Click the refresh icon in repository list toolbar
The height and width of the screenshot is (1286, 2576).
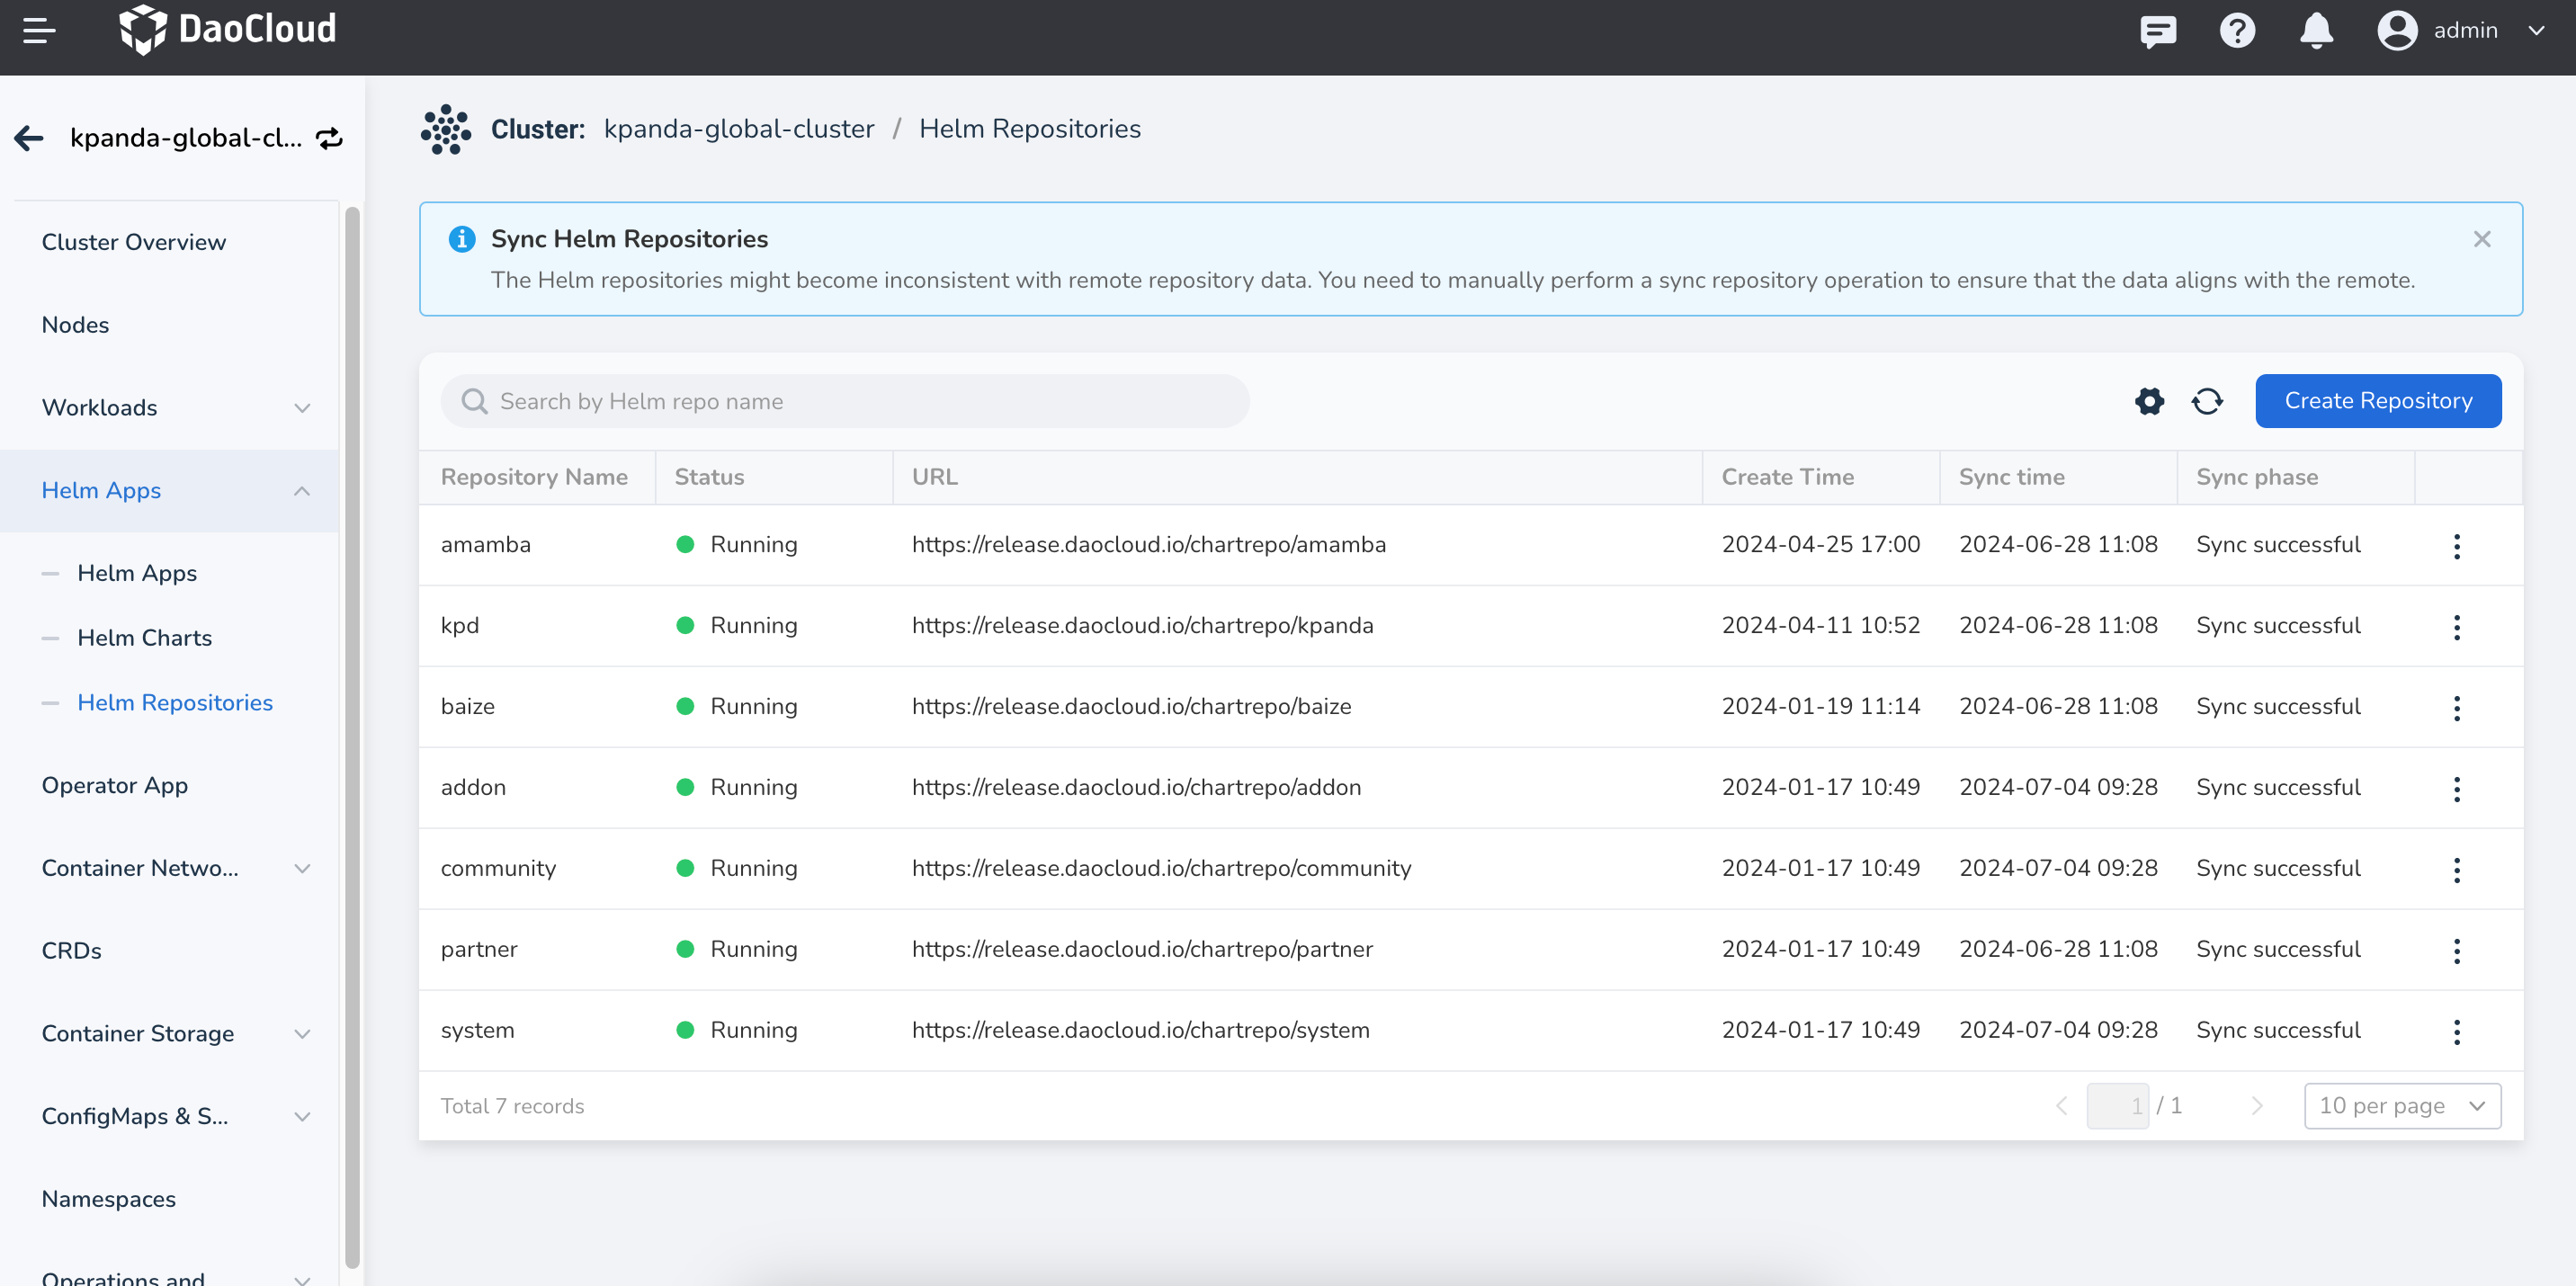2208,401
